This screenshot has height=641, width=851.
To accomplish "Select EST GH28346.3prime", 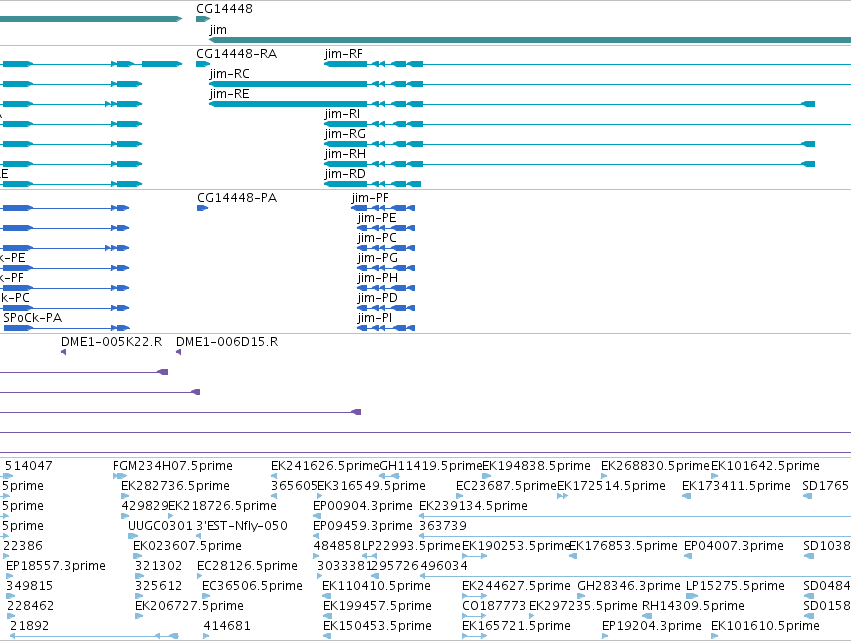I will pos(628,586).
